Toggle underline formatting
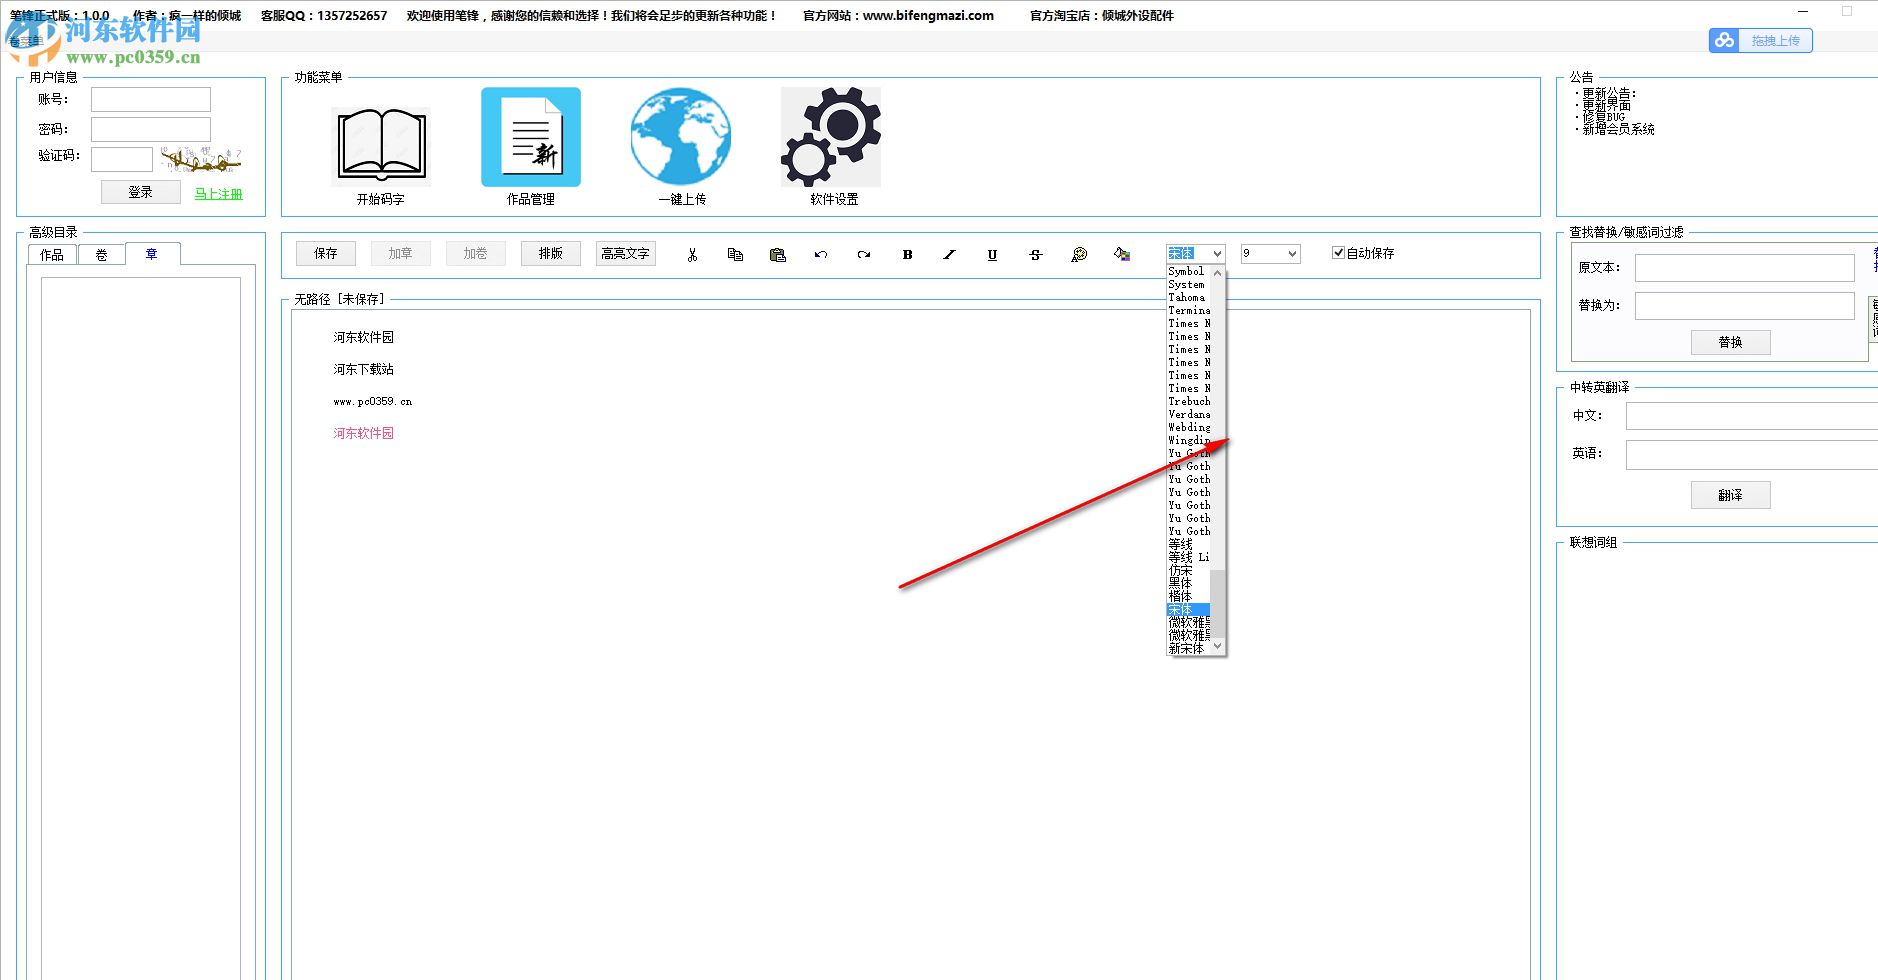Viewport: 1878px width, 980px height. pos(992,254)
